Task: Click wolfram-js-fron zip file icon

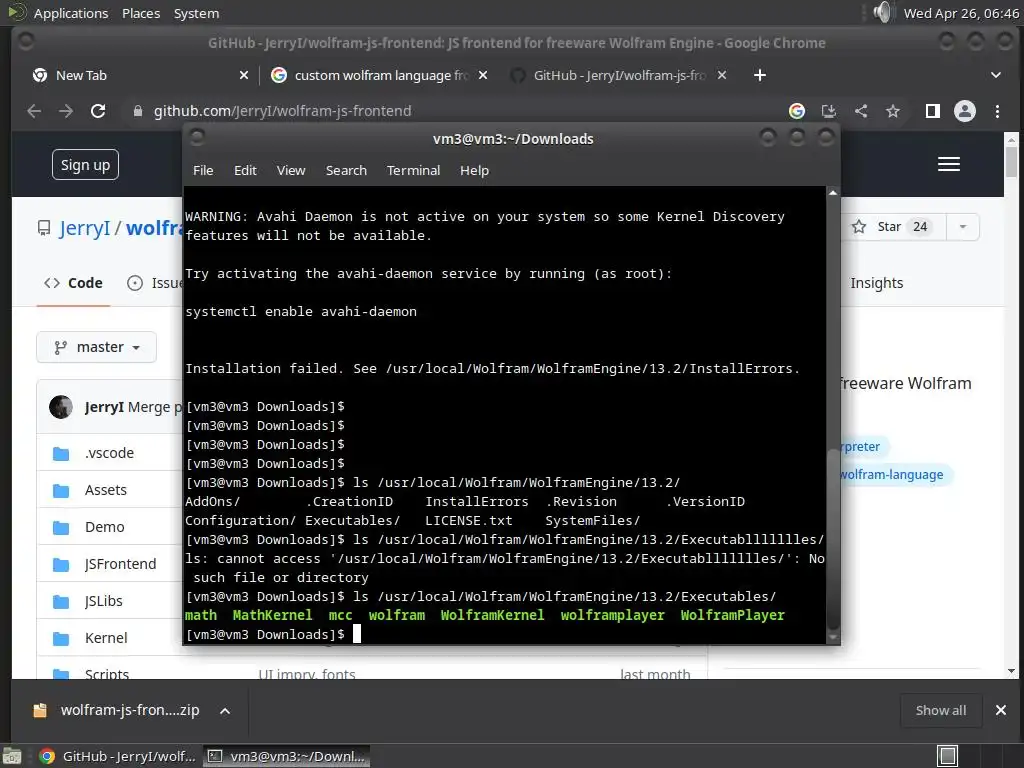Action: (40, 711)
